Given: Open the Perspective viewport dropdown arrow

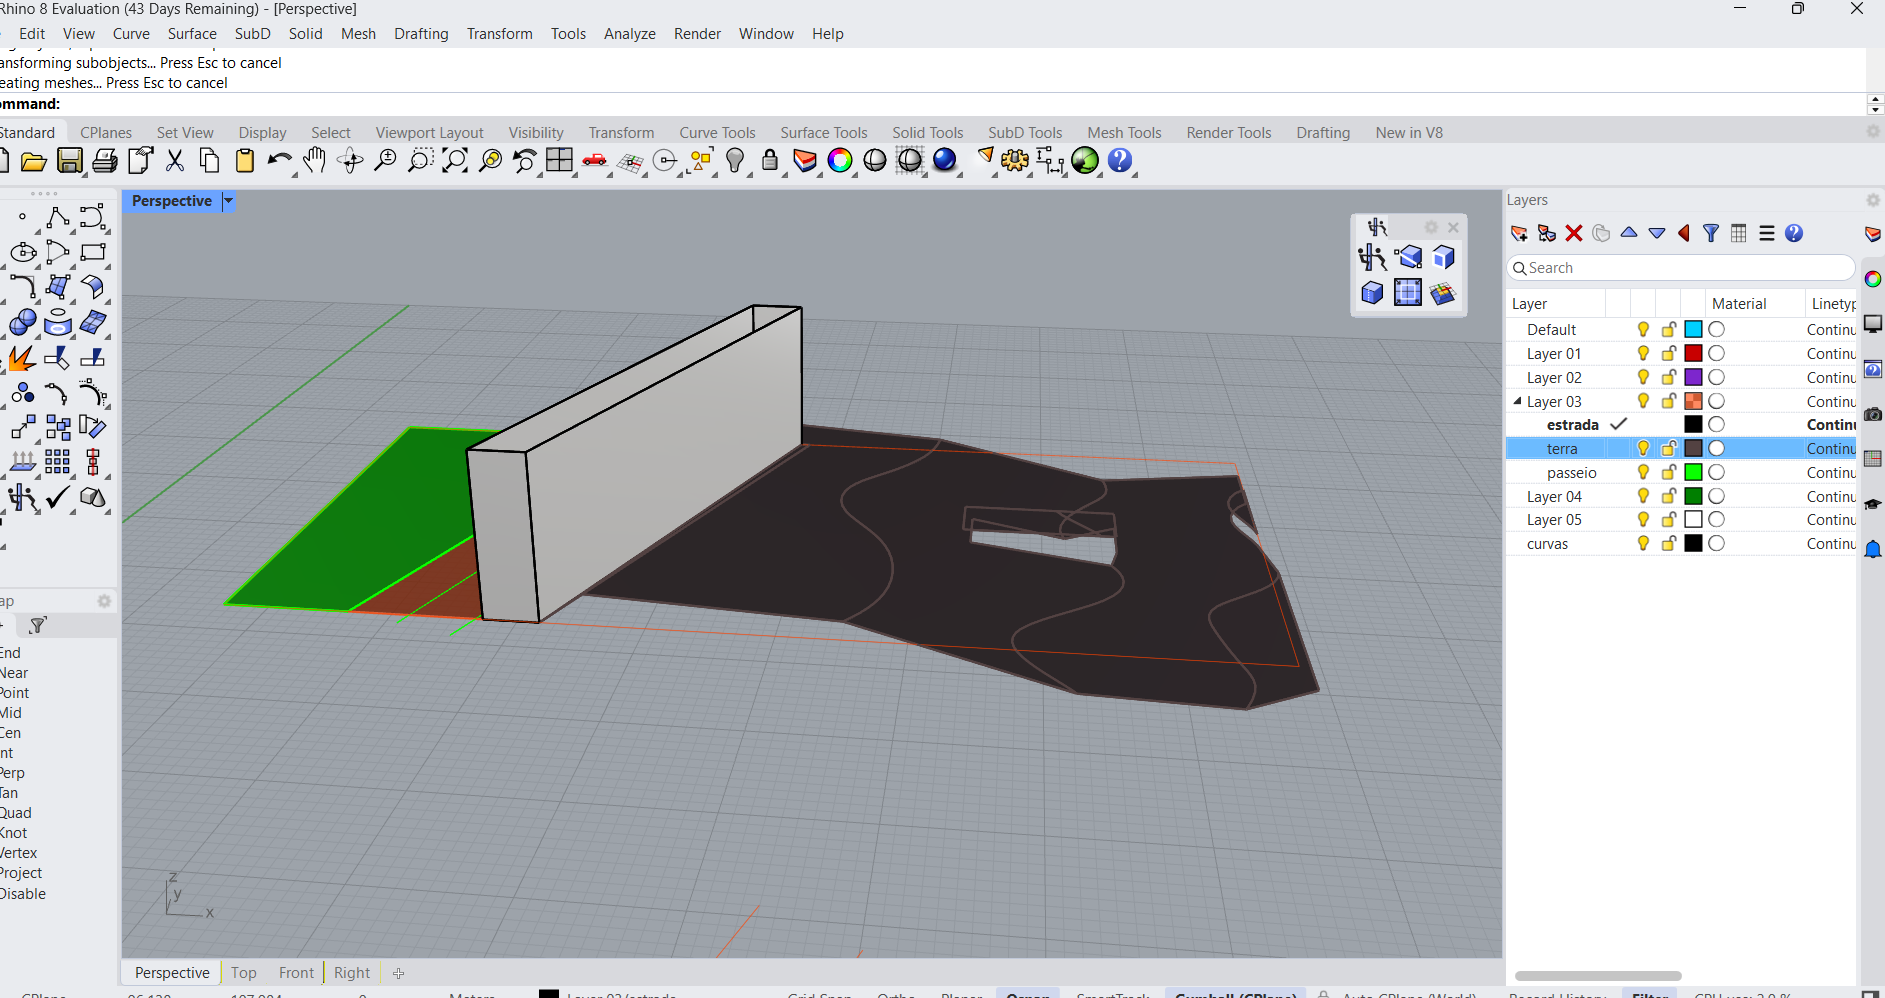Looking at the screenshot, I should tap(228, 201).
